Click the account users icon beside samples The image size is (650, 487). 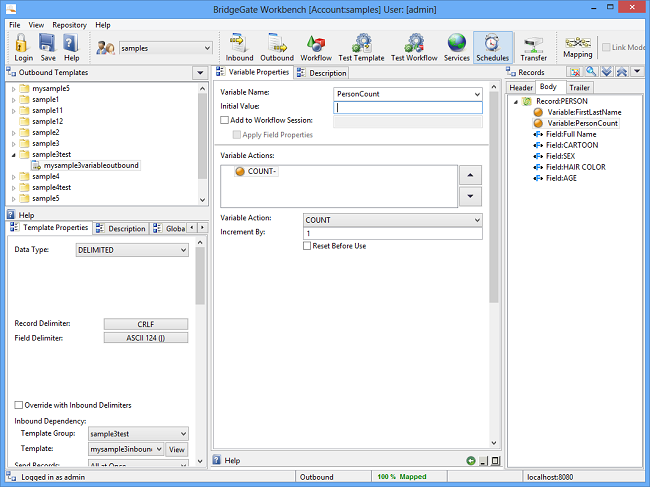105,48
